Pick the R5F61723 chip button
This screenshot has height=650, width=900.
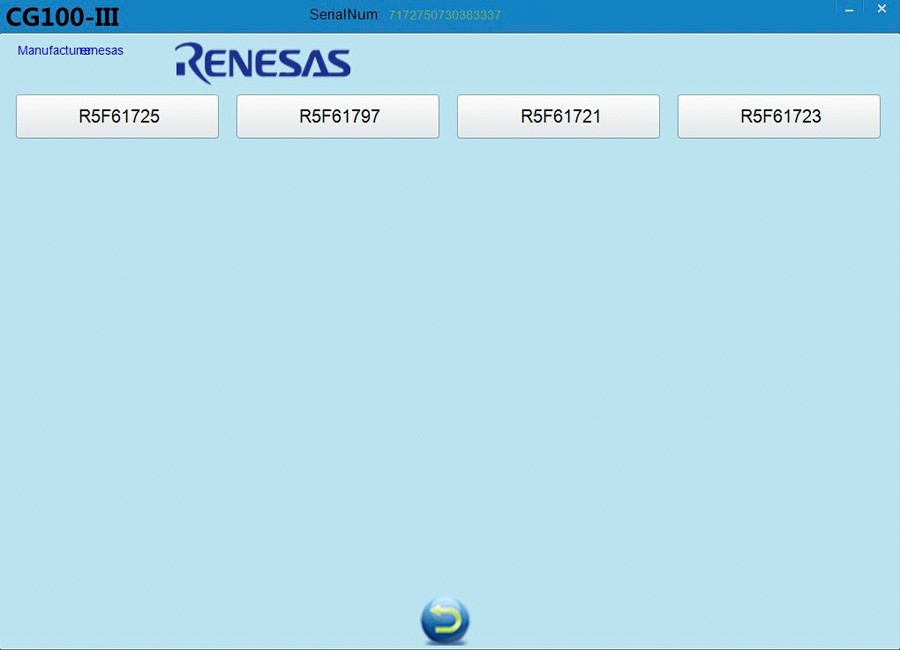pyautogui.click(x=779, y=116)
